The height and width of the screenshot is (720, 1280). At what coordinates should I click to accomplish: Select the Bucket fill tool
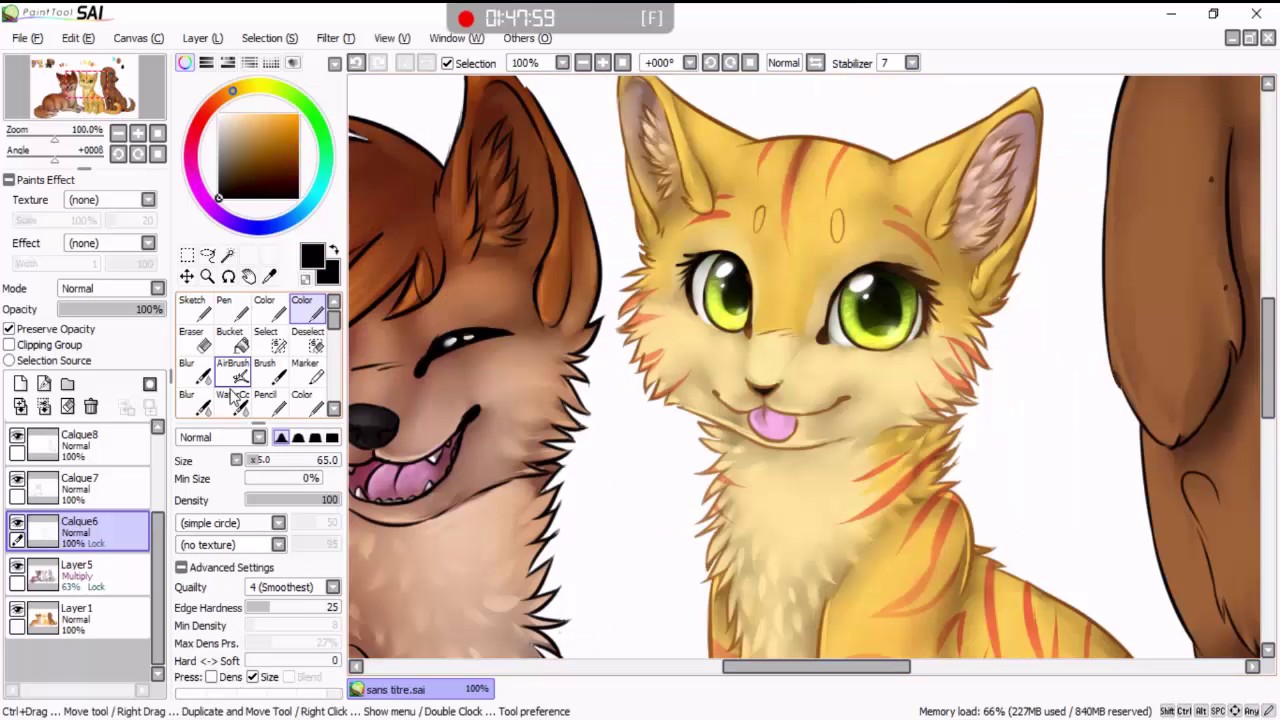click(x=231, y=340)
